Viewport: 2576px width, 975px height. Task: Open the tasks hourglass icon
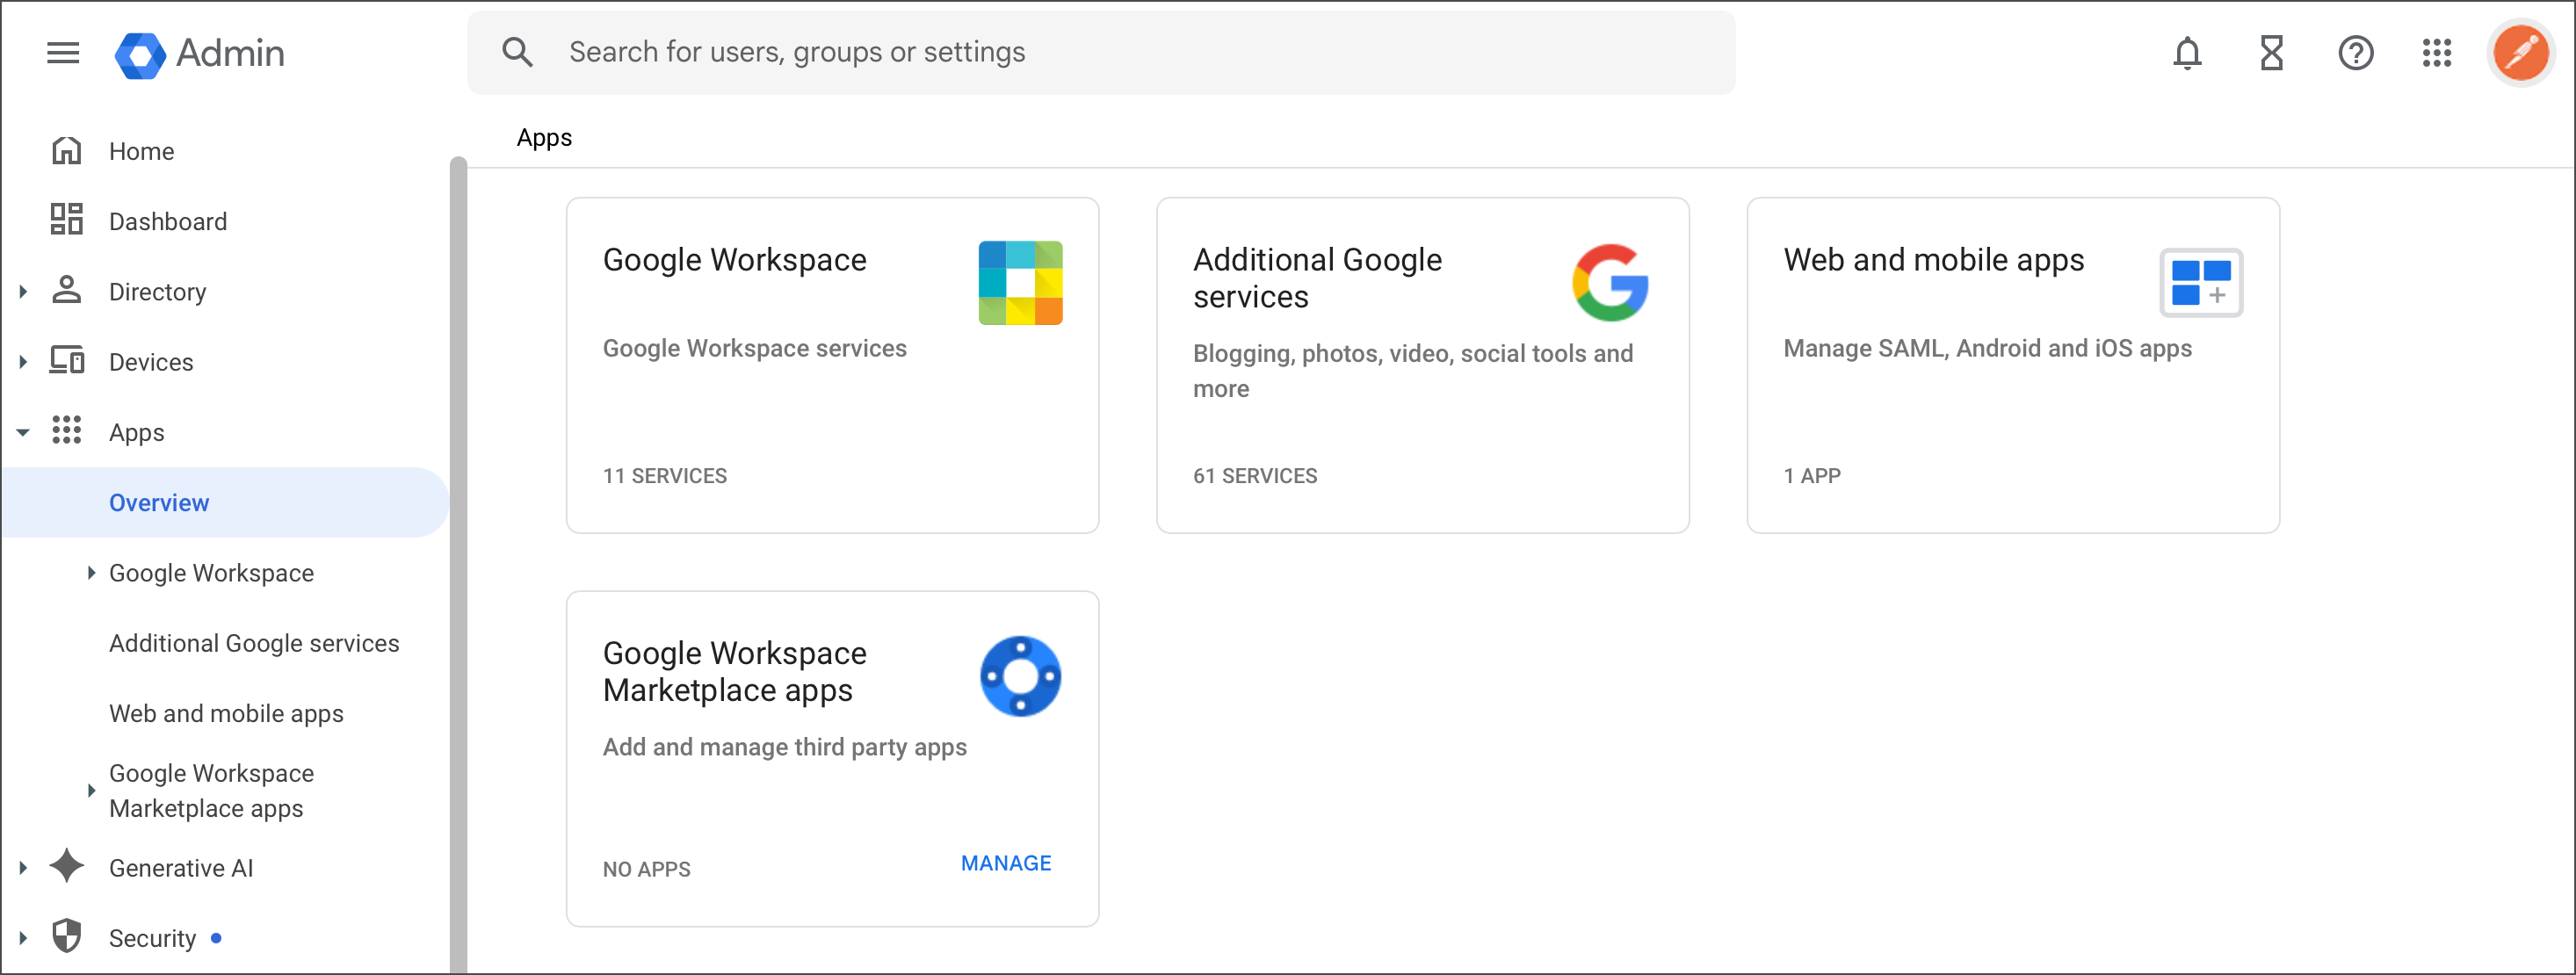pos(2271,53)
